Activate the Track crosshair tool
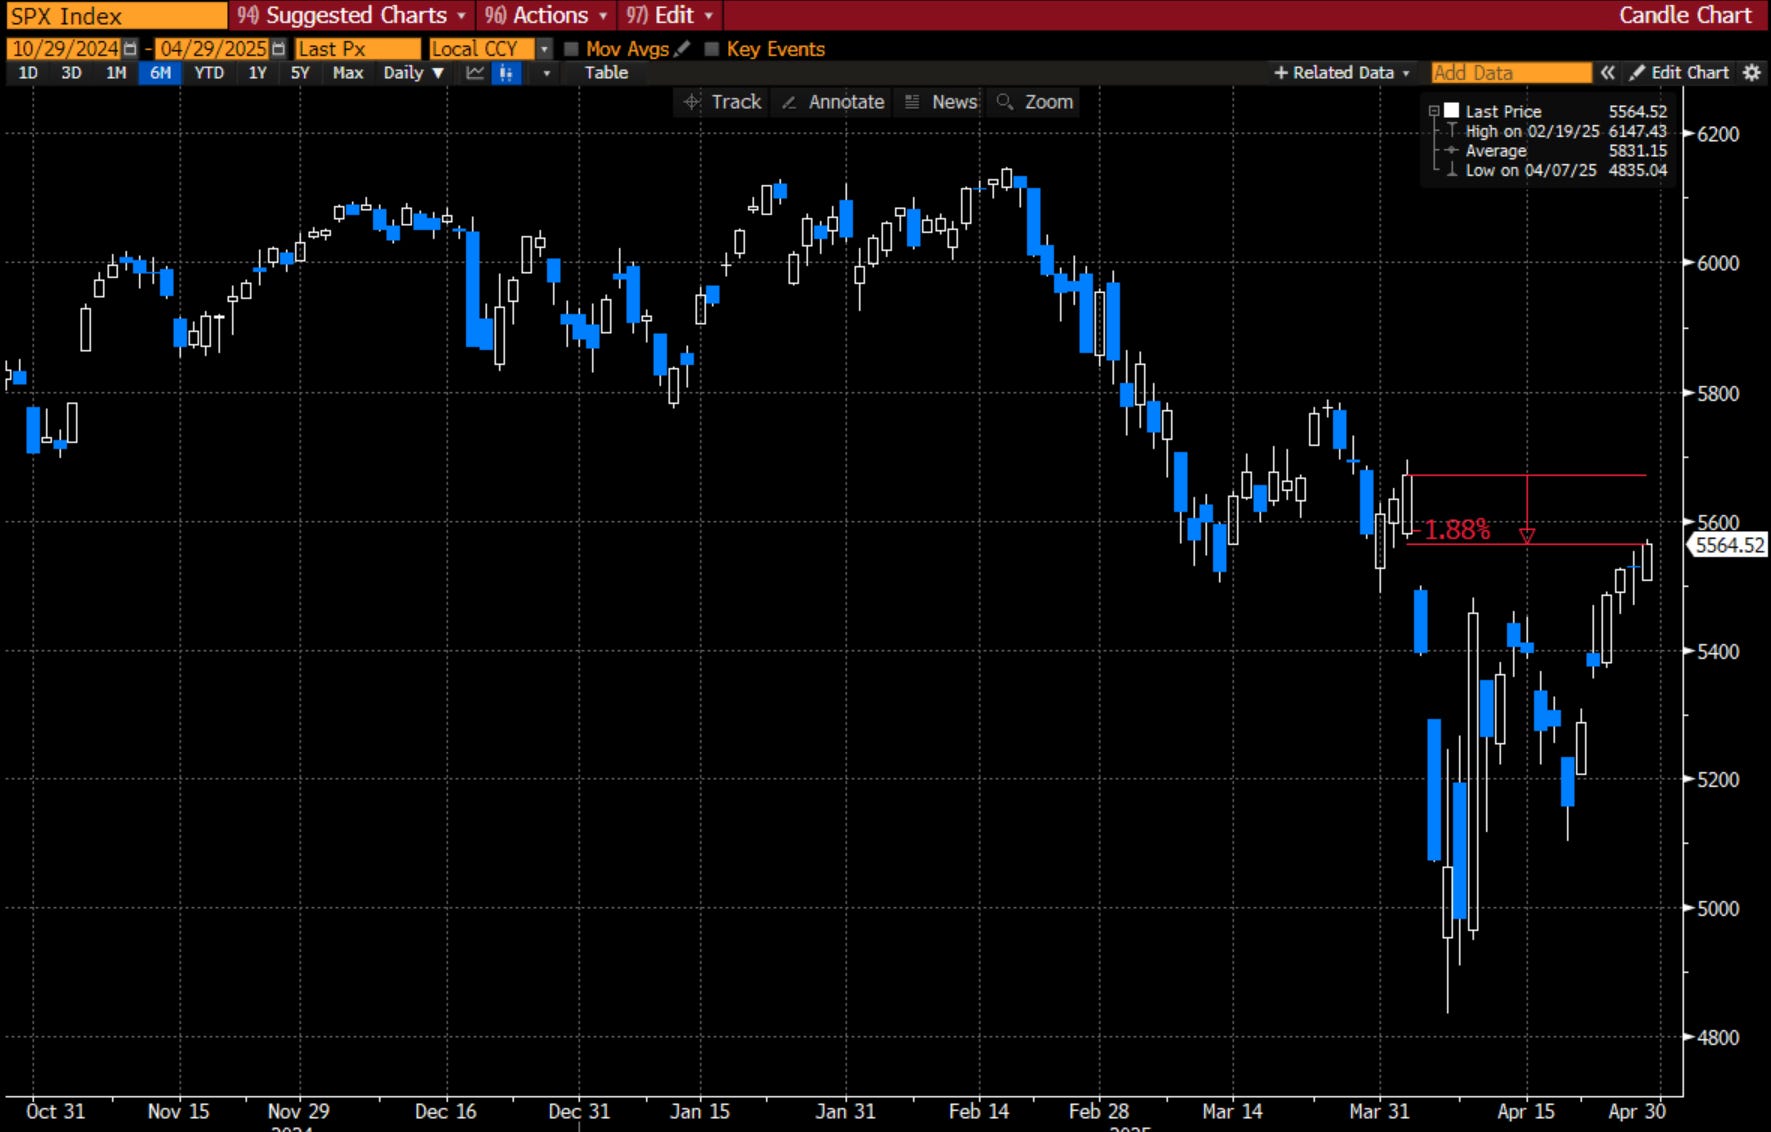Image resolution: width=1771 pixels, height=1132 pixels. coord(722,102)
